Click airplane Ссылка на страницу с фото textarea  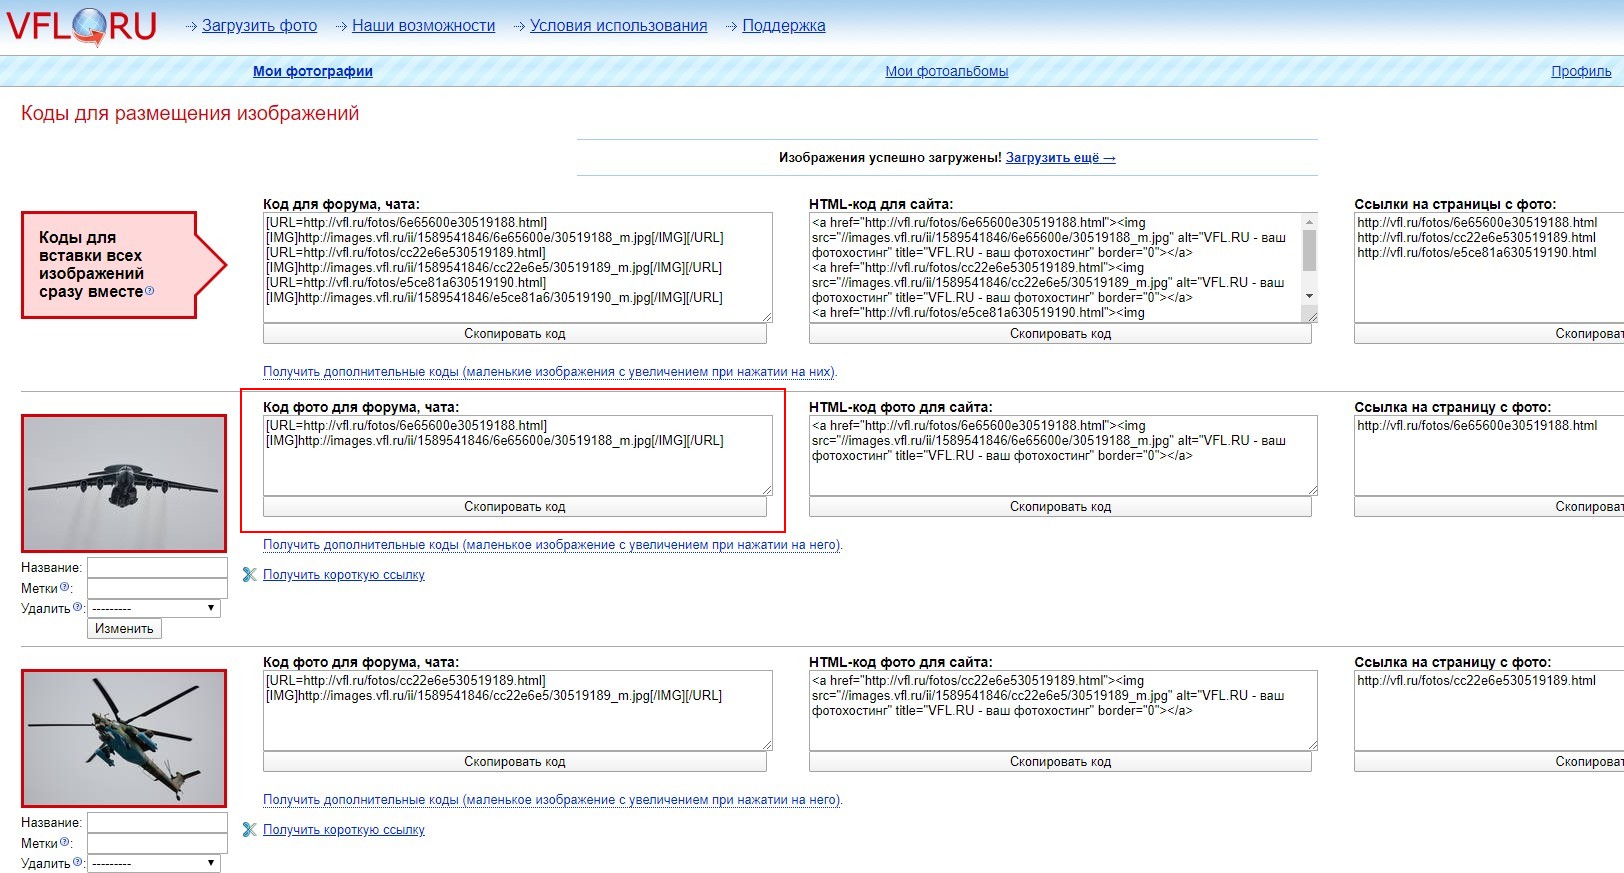[x=1489, y=455]
